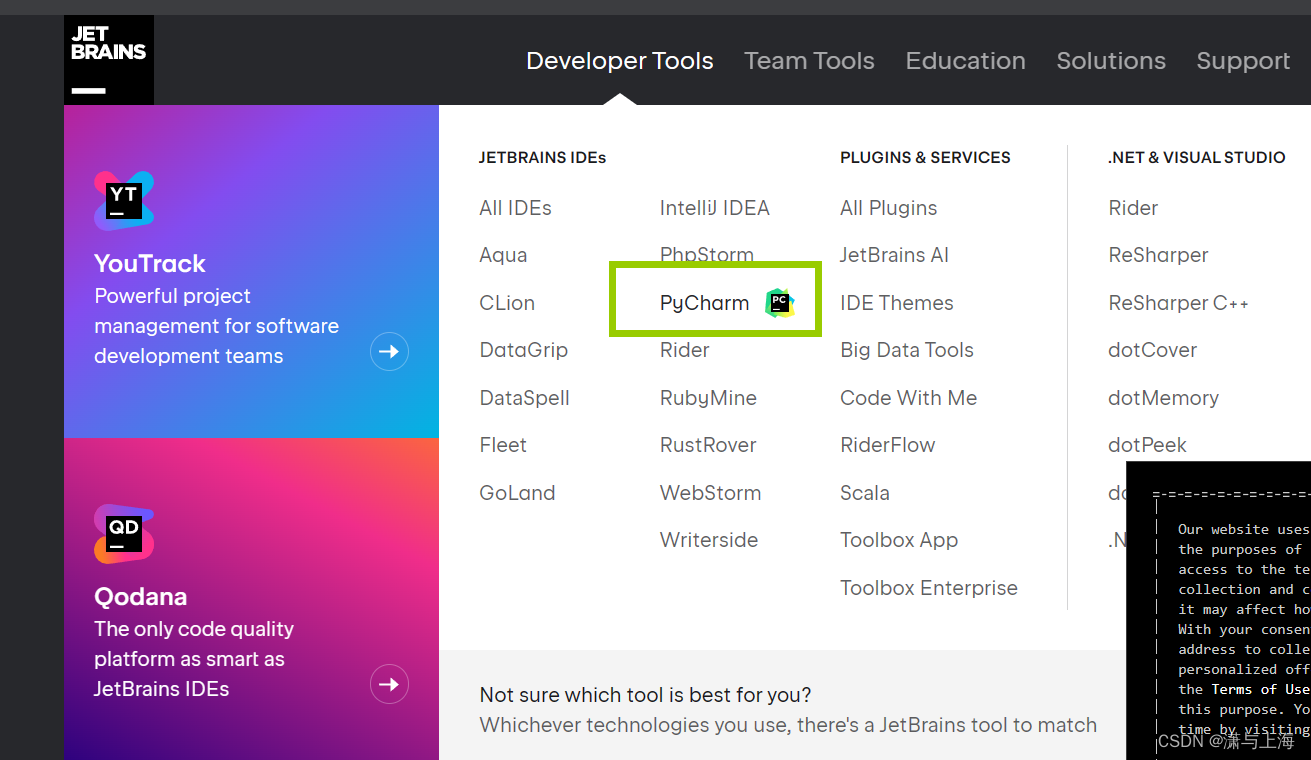
Task: Open Toolbox Enterprise link
Action: click(929, 588)
